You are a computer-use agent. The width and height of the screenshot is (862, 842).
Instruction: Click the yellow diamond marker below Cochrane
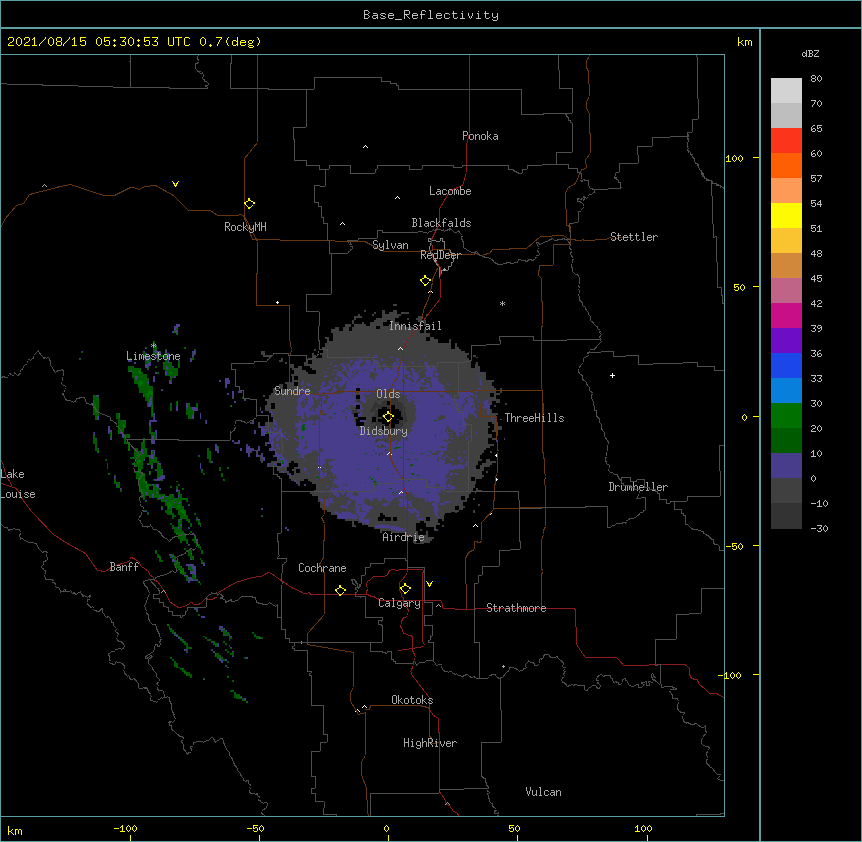(340, 590)
